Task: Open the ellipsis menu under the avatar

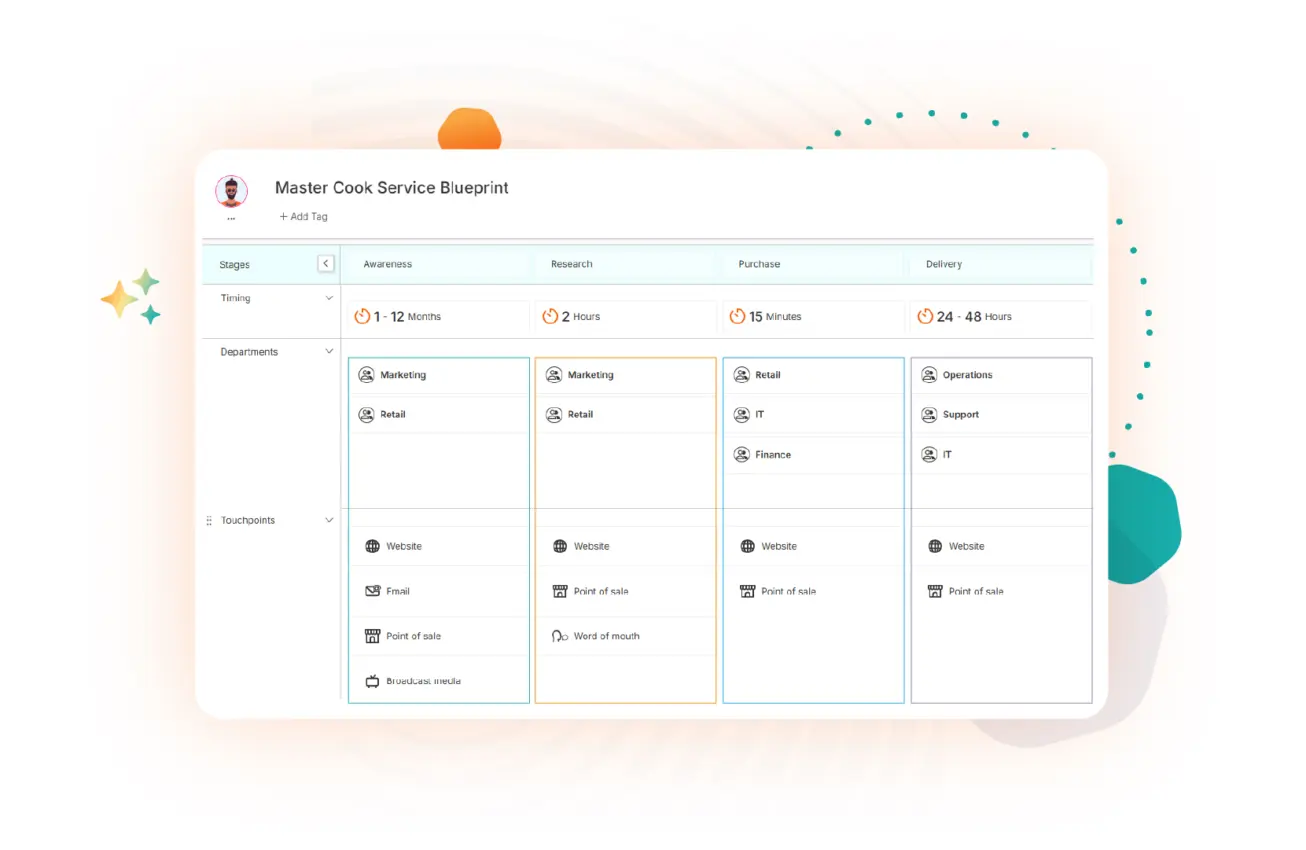Action: pos(231,218)
